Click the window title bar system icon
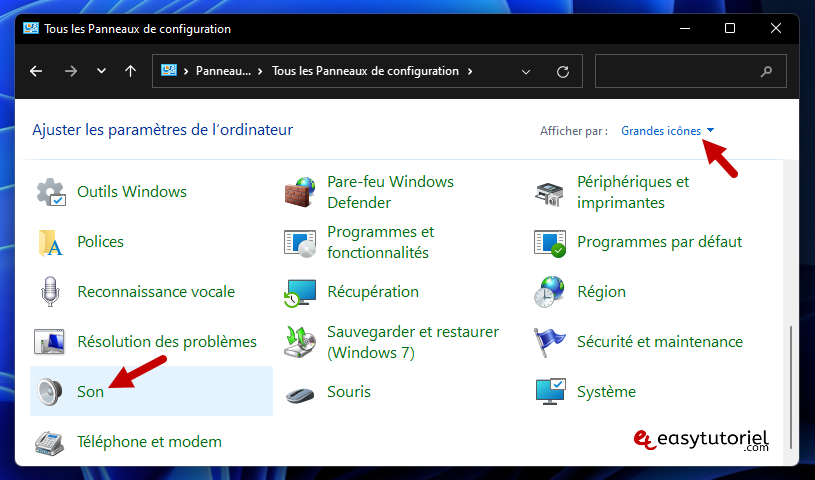The image size is (815, 480). (31, 28)
